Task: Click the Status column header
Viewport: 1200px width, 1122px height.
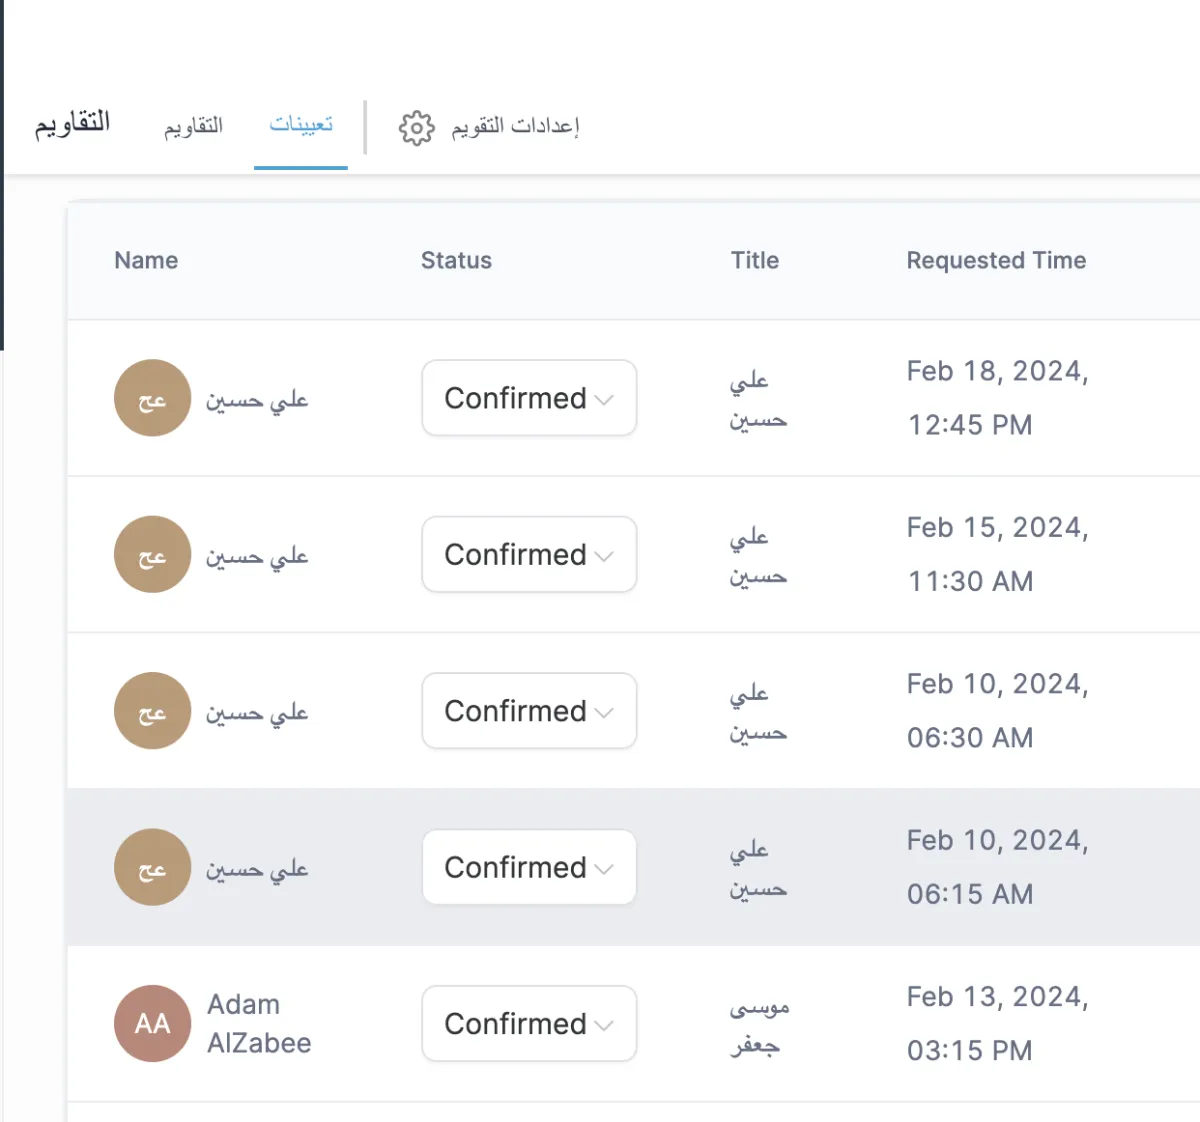Action: pyautogui.click(x=456, y=260)
